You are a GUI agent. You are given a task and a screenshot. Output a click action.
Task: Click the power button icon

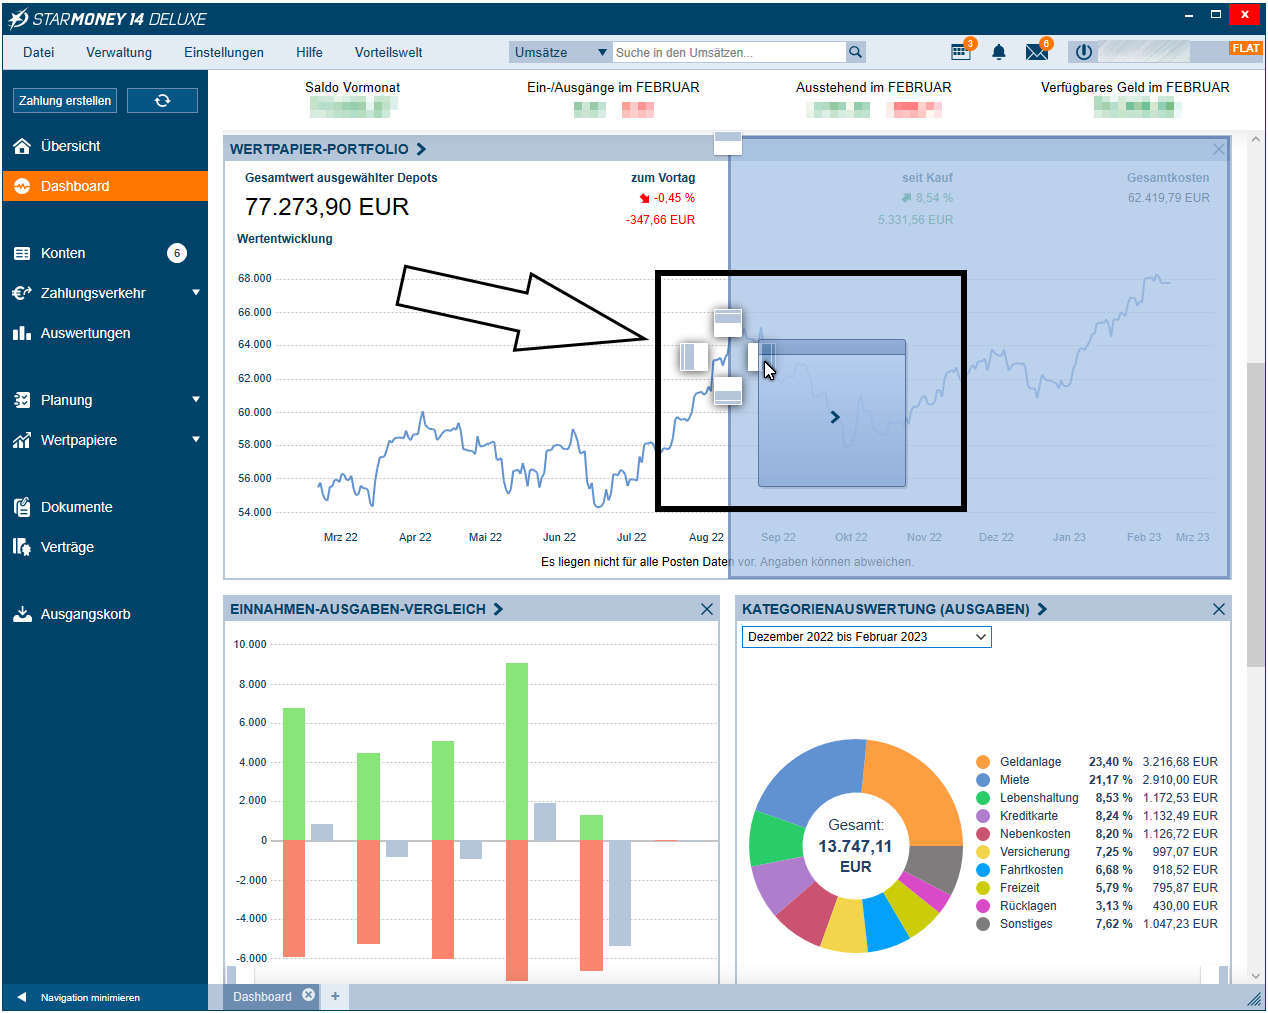[1083, 52]
